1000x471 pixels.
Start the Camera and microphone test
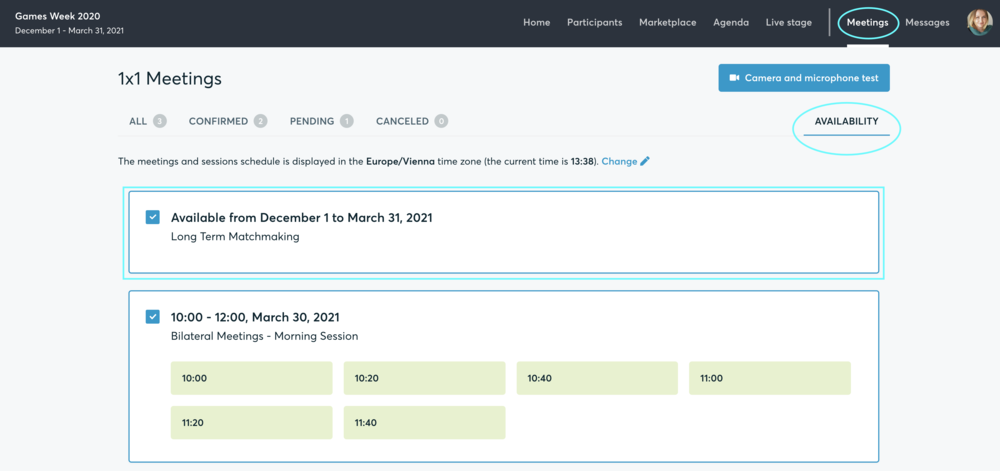point(804,78)
